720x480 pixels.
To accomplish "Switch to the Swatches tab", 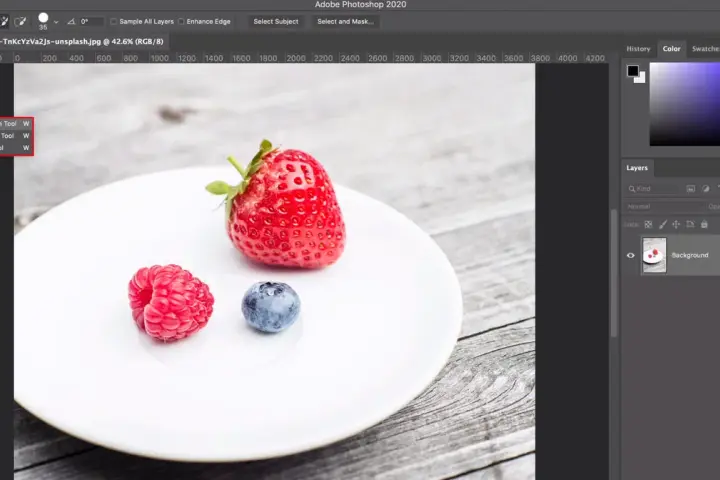I will click(x=705, y=49).
